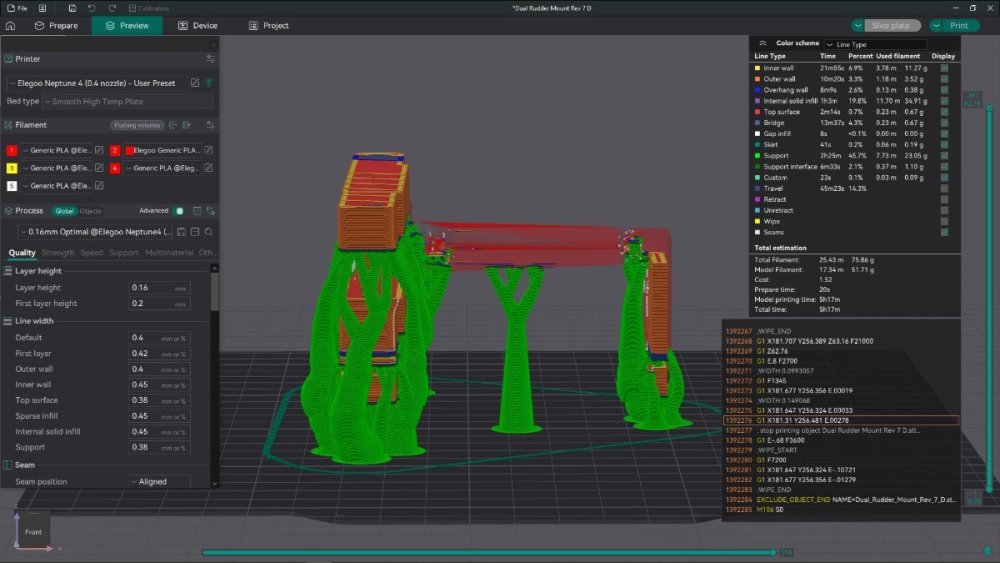1000x563 pixels.
Task: Click filament 3 yellow color swatch
Action: tap(11, 168)
